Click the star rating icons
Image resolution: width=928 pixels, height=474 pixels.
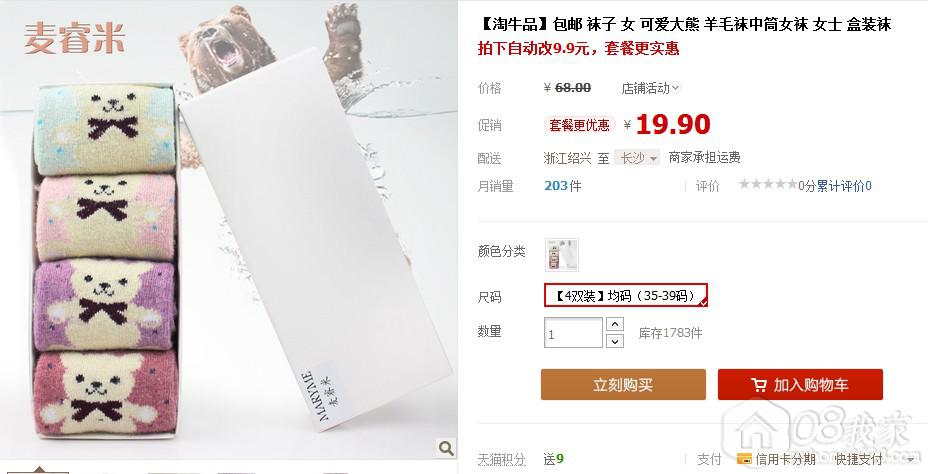click(768, 185)
